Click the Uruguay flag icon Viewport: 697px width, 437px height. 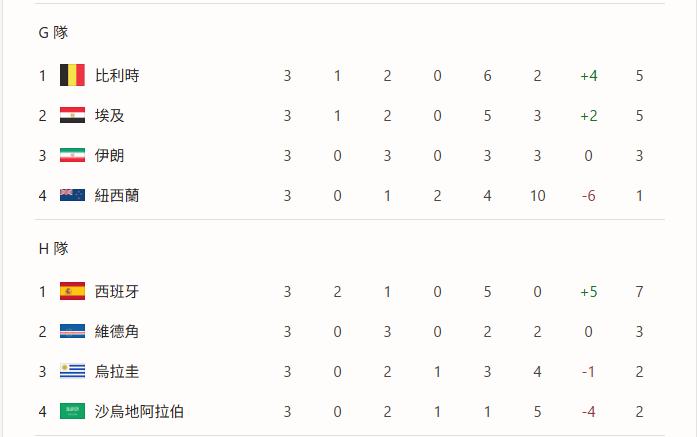click(x=72, y=371)
